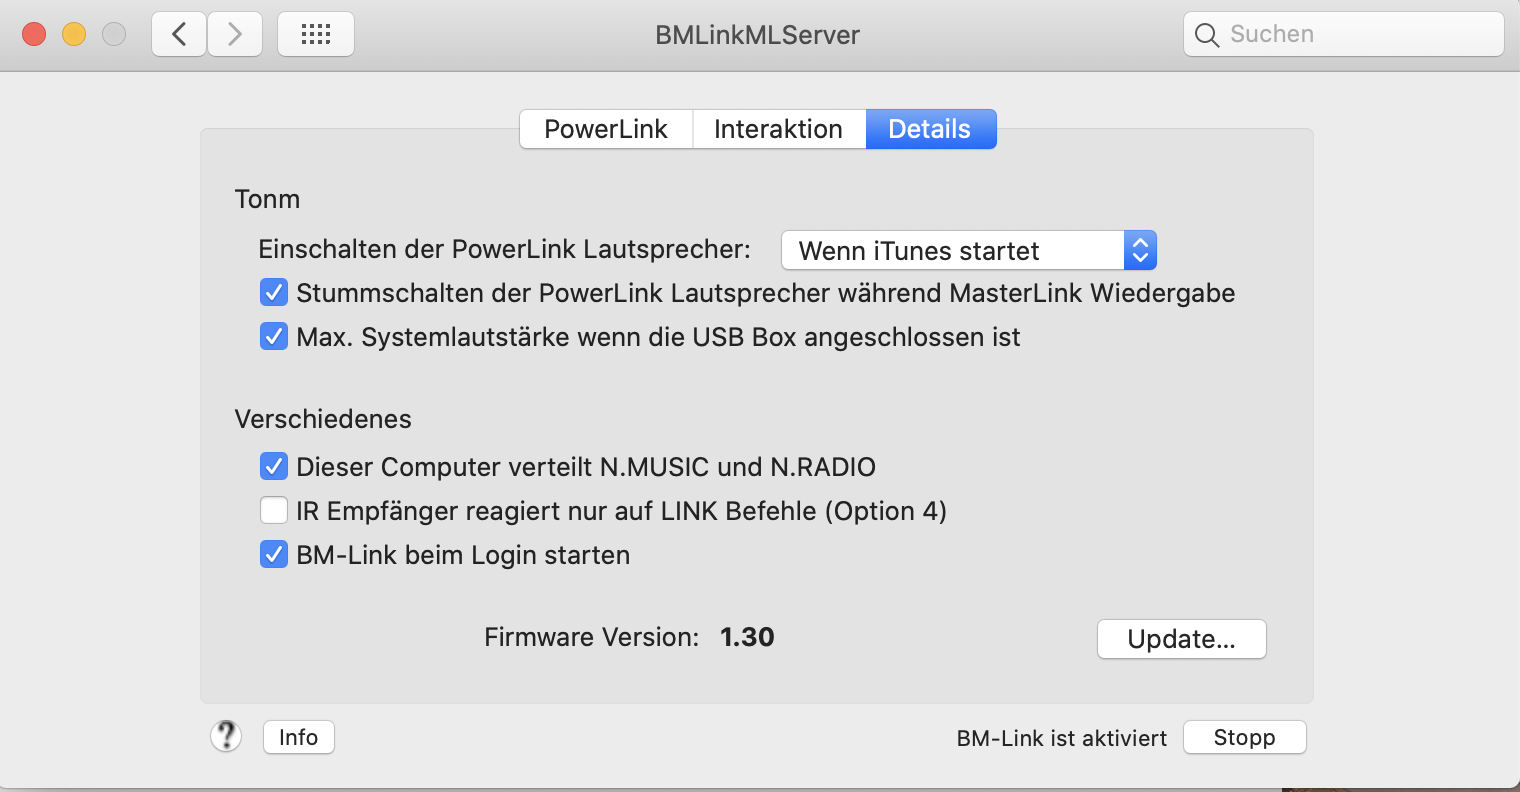Click the magnifier icon in search
Viewport: 1520px width, 792px height.
click(1207, 35)
